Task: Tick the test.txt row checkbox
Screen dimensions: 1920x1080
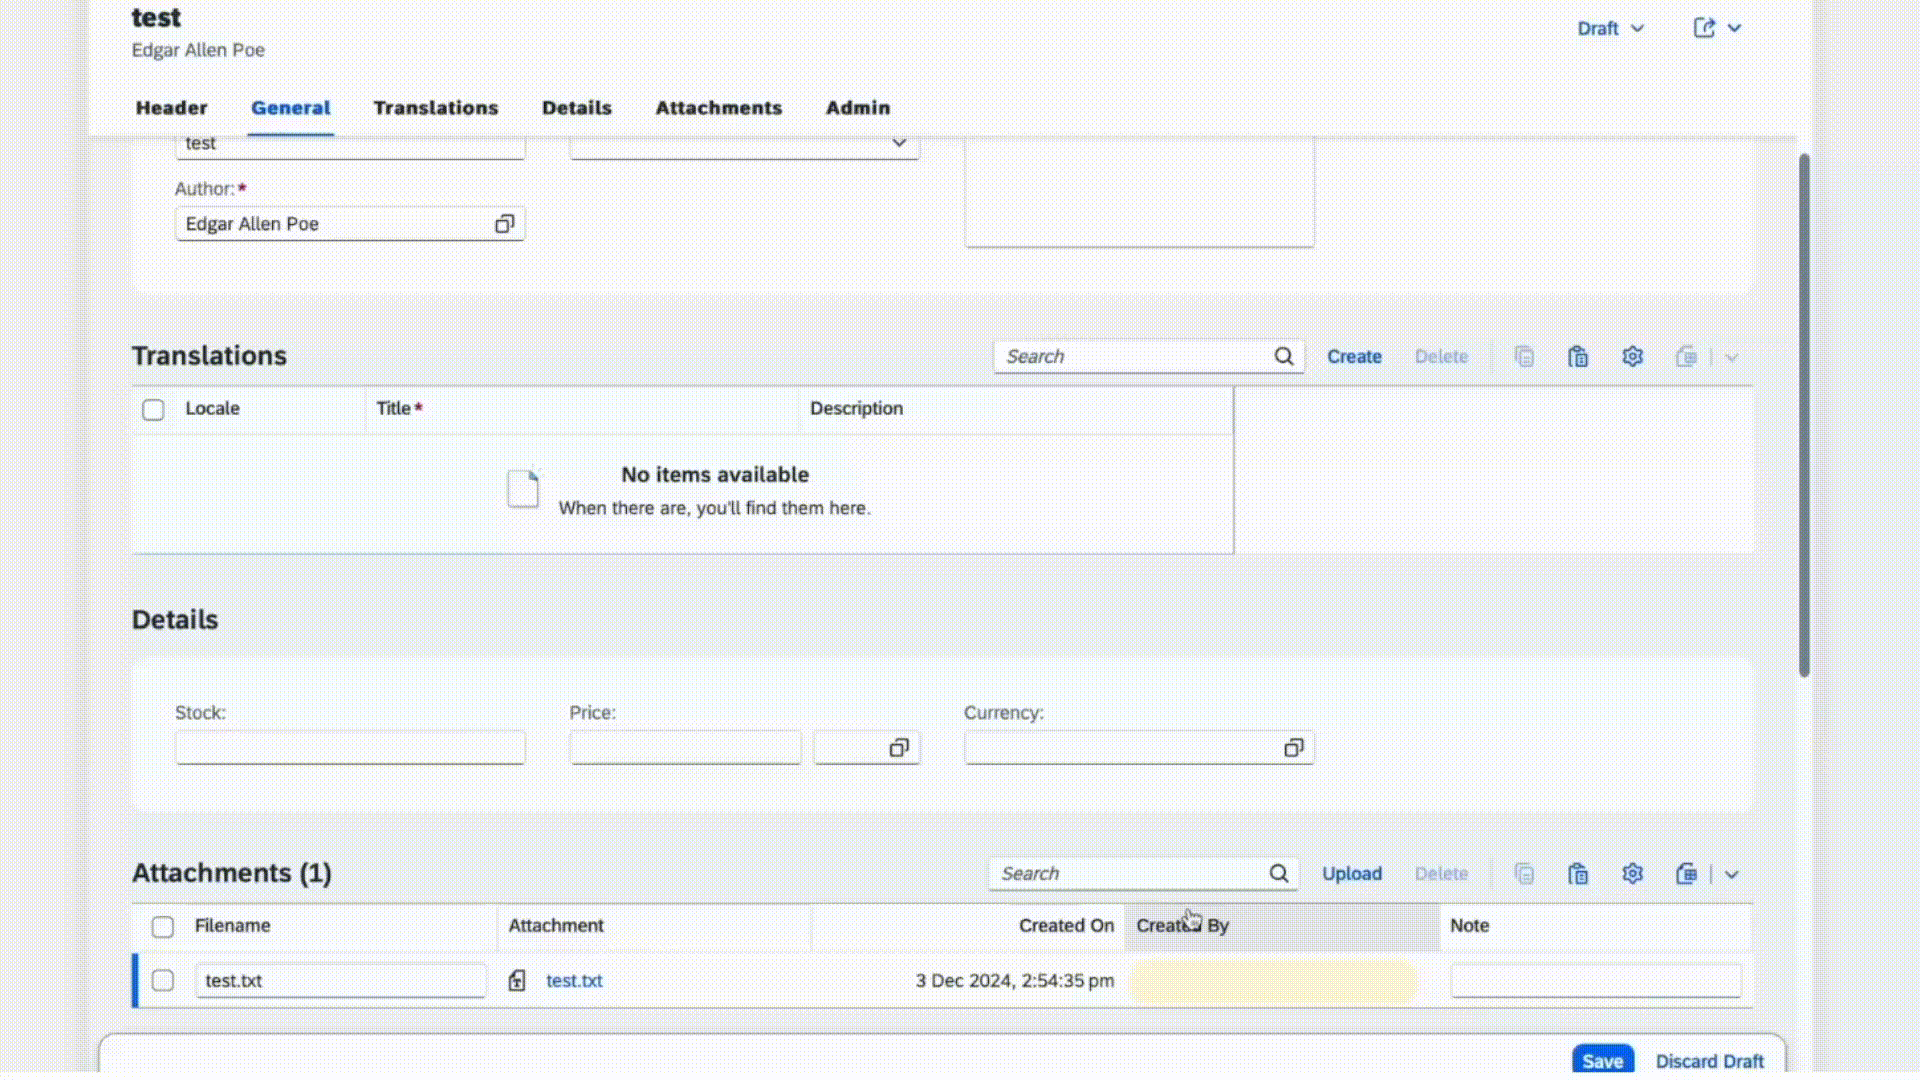Action: 163,981
